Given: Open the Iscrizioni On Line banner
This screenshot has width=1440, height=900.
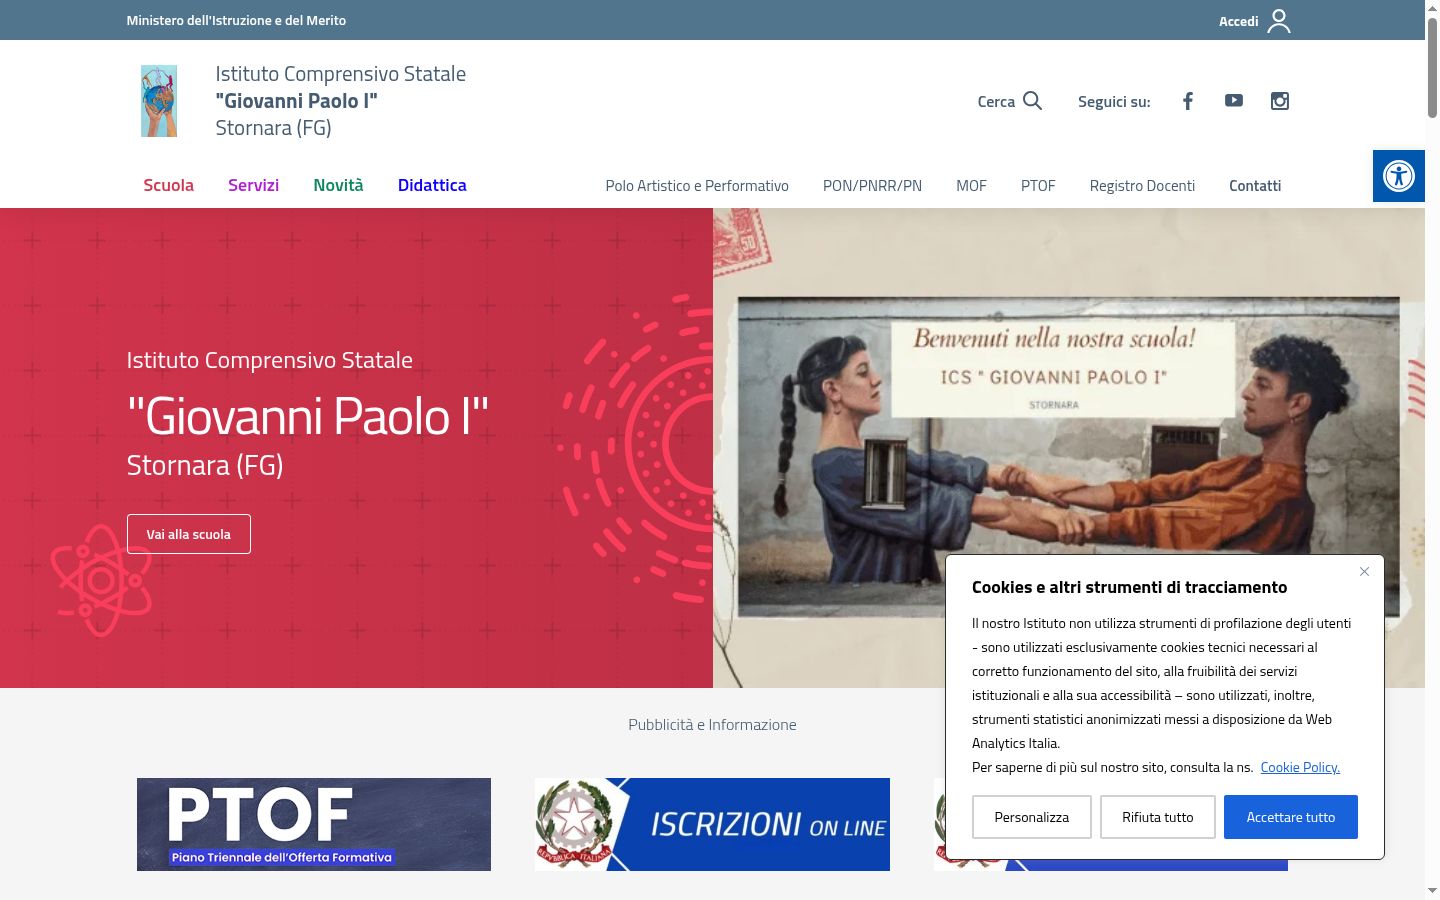Looking at the screenshot, I should (x=712, y=824).
